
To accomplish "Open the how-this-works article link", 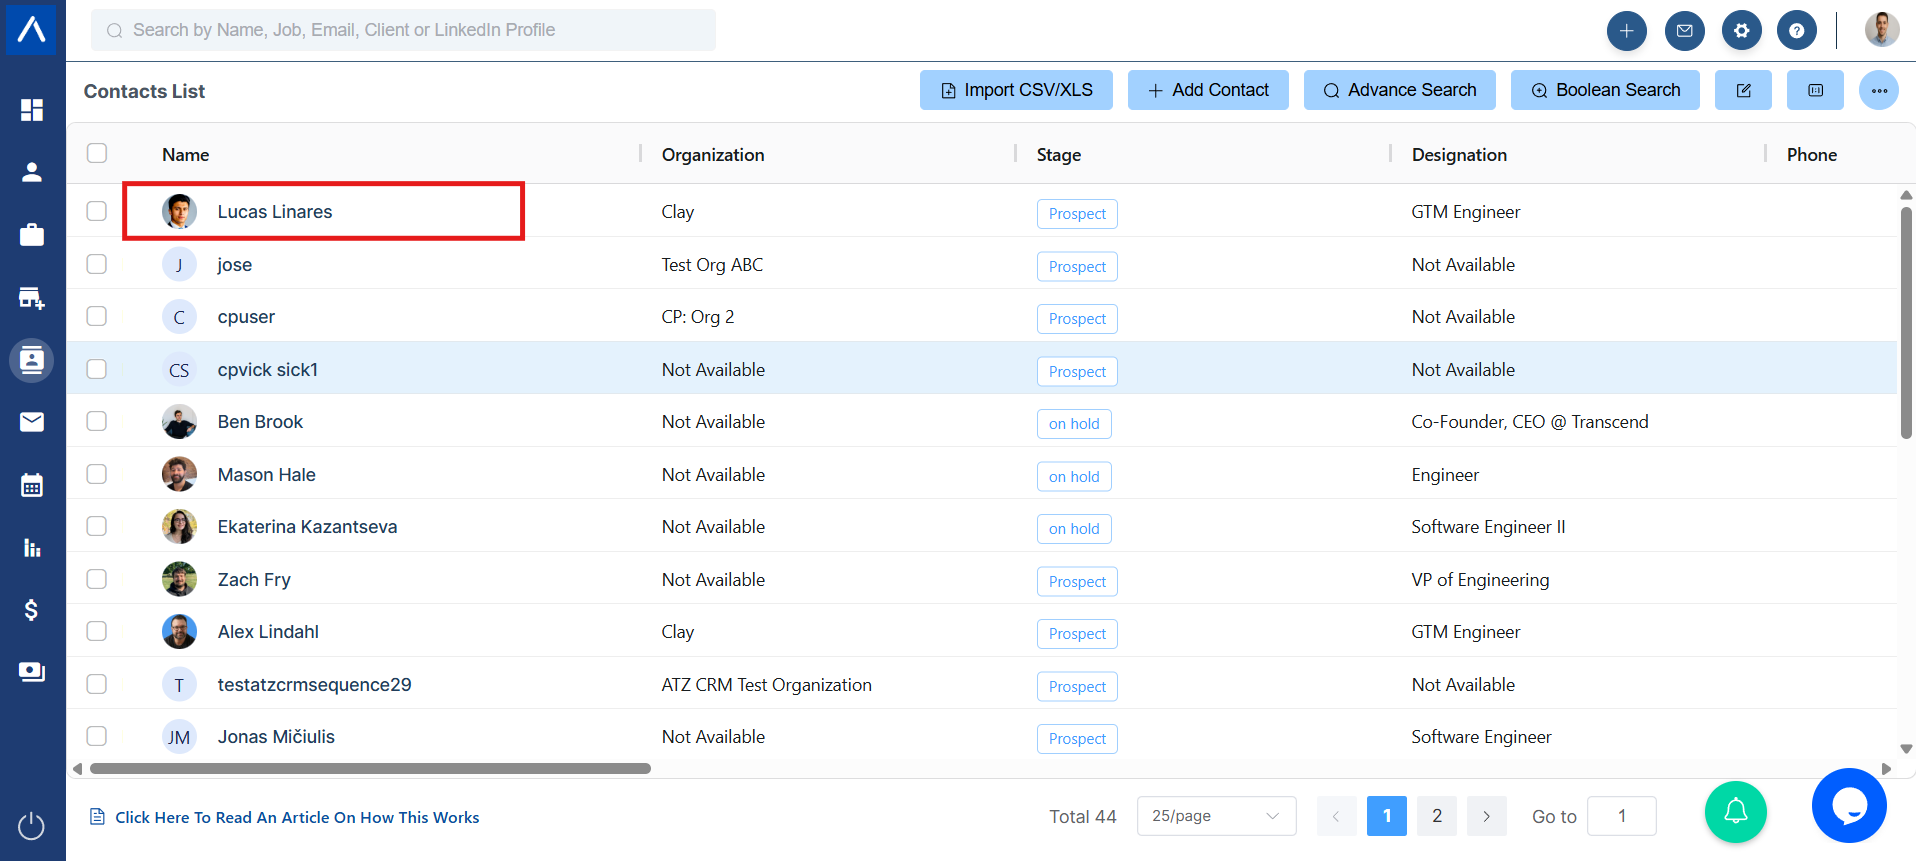I will point(297,817).
